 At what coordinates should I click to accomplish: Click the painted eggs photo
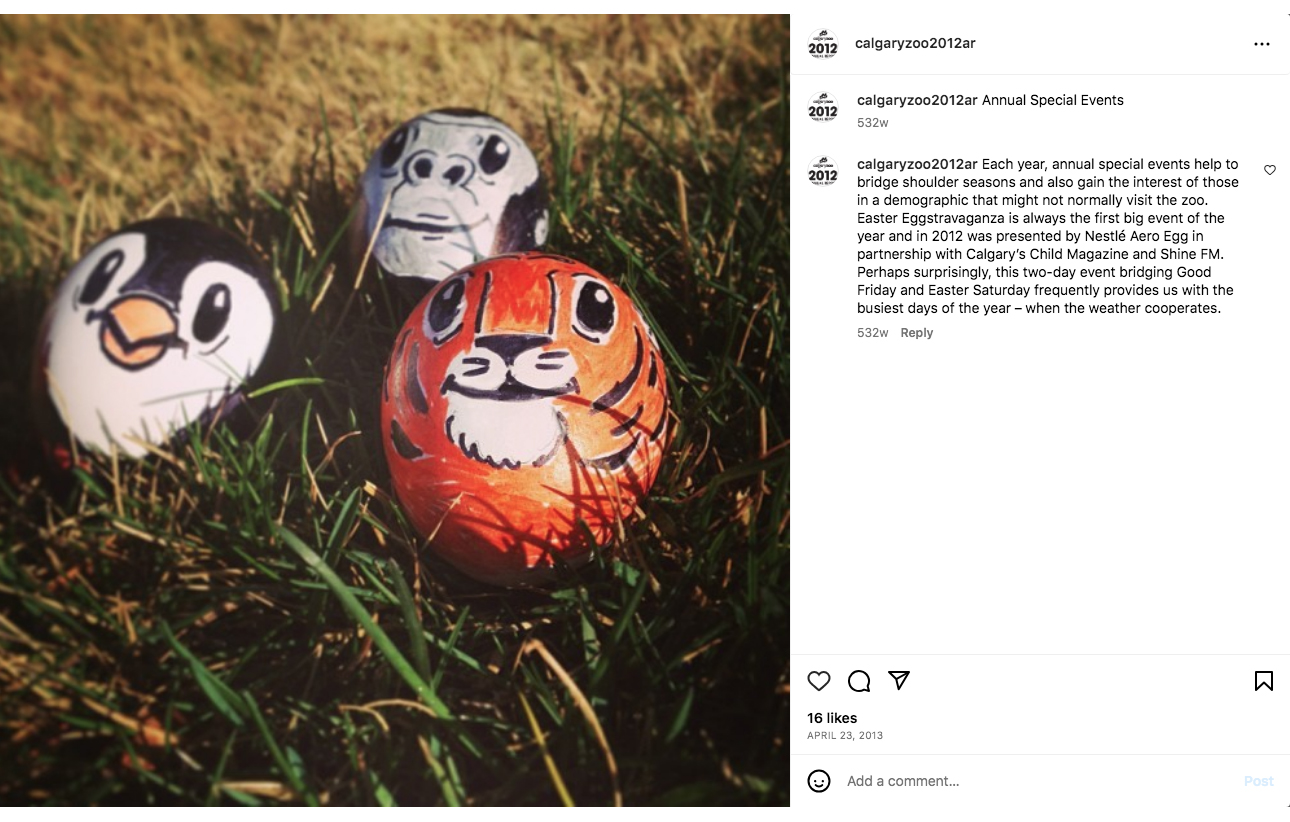395,410
